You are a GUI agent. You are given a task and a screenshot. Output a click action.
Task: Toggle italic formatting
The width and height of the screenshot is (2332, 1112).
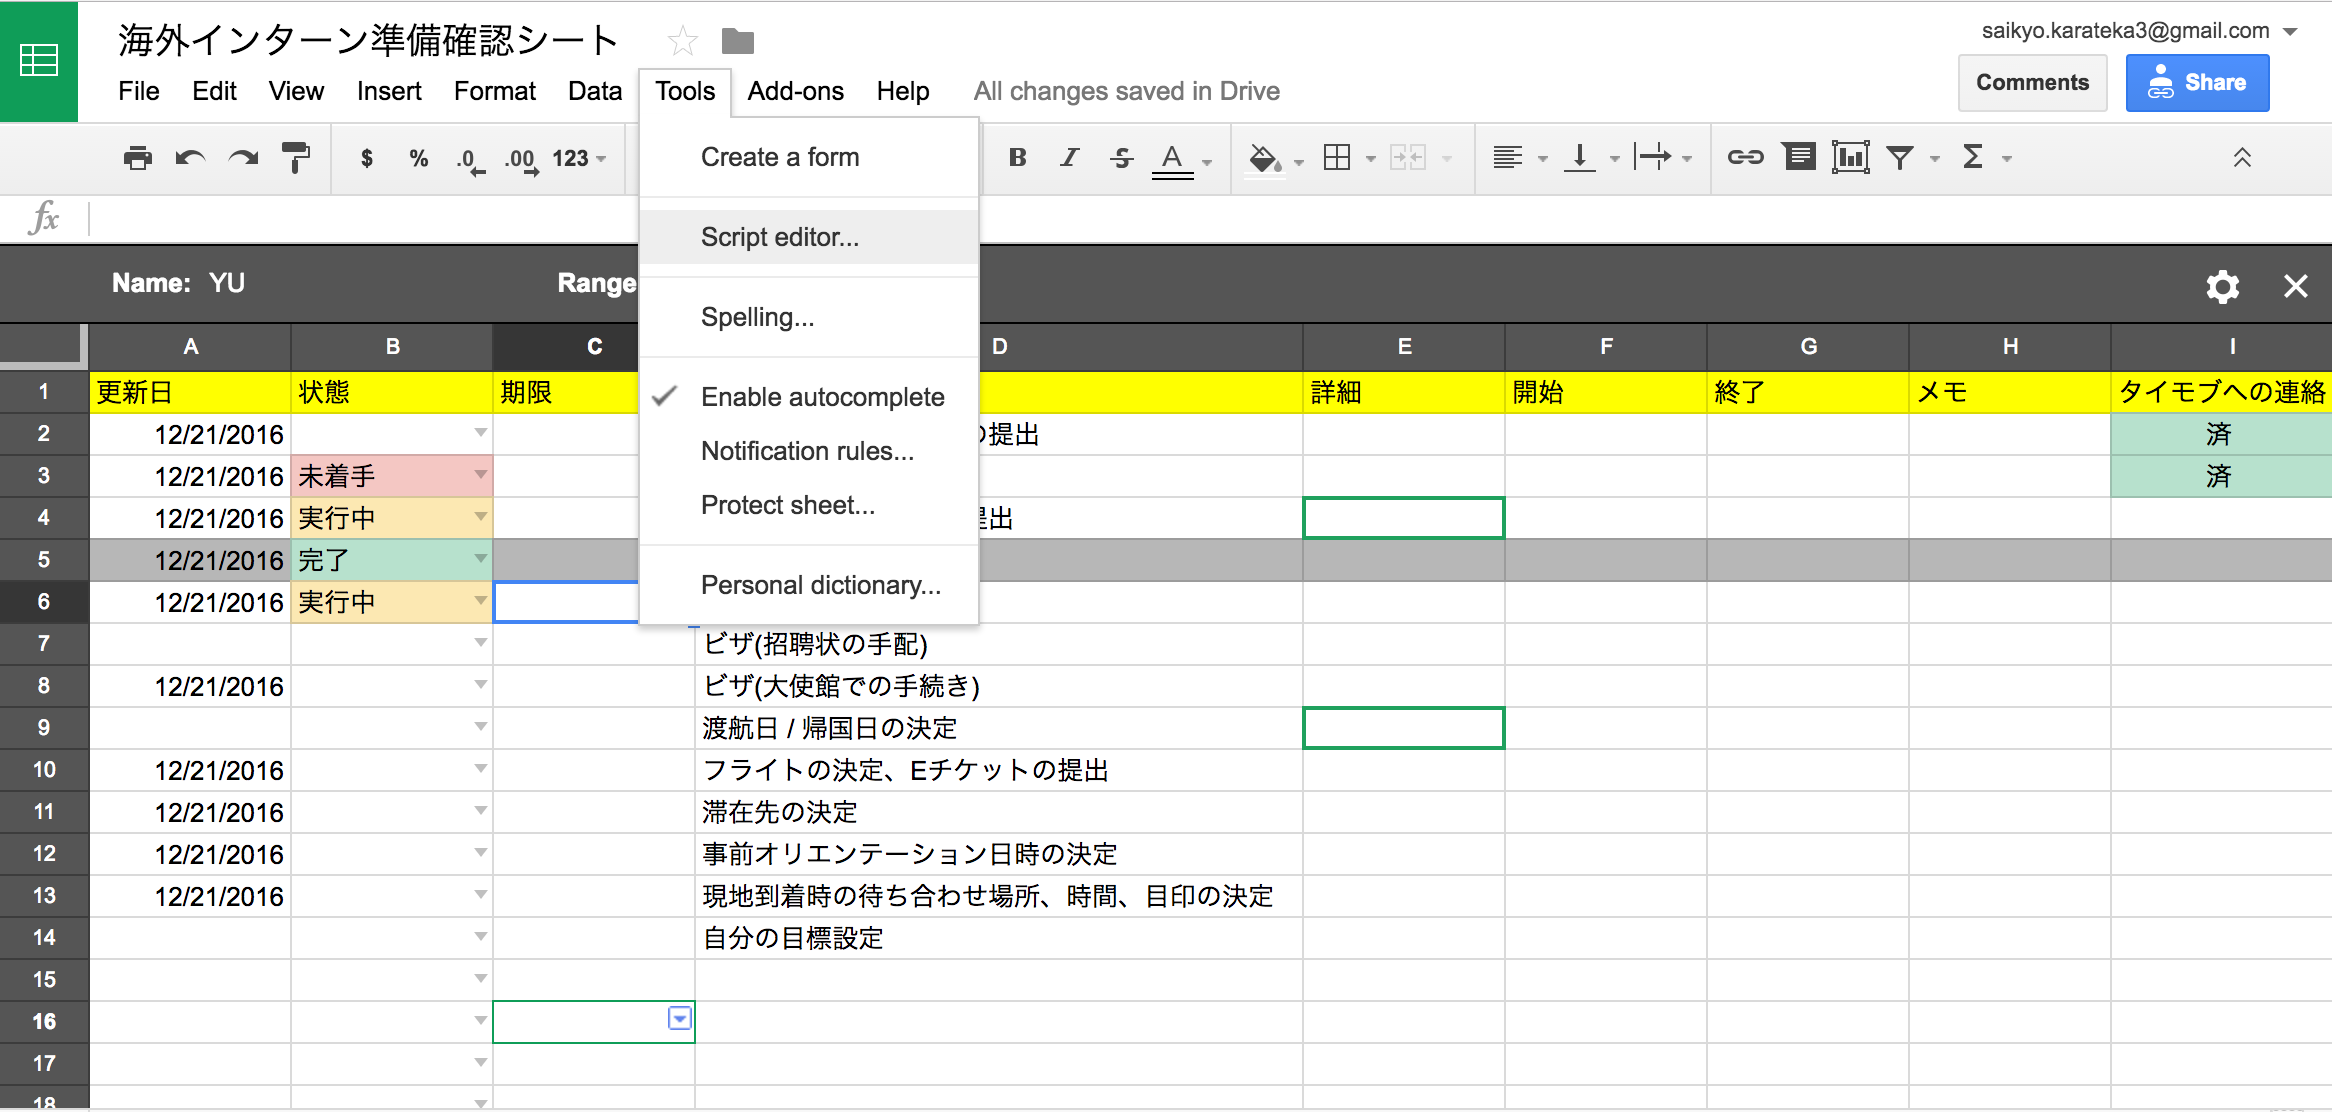tap(1069, 157)
